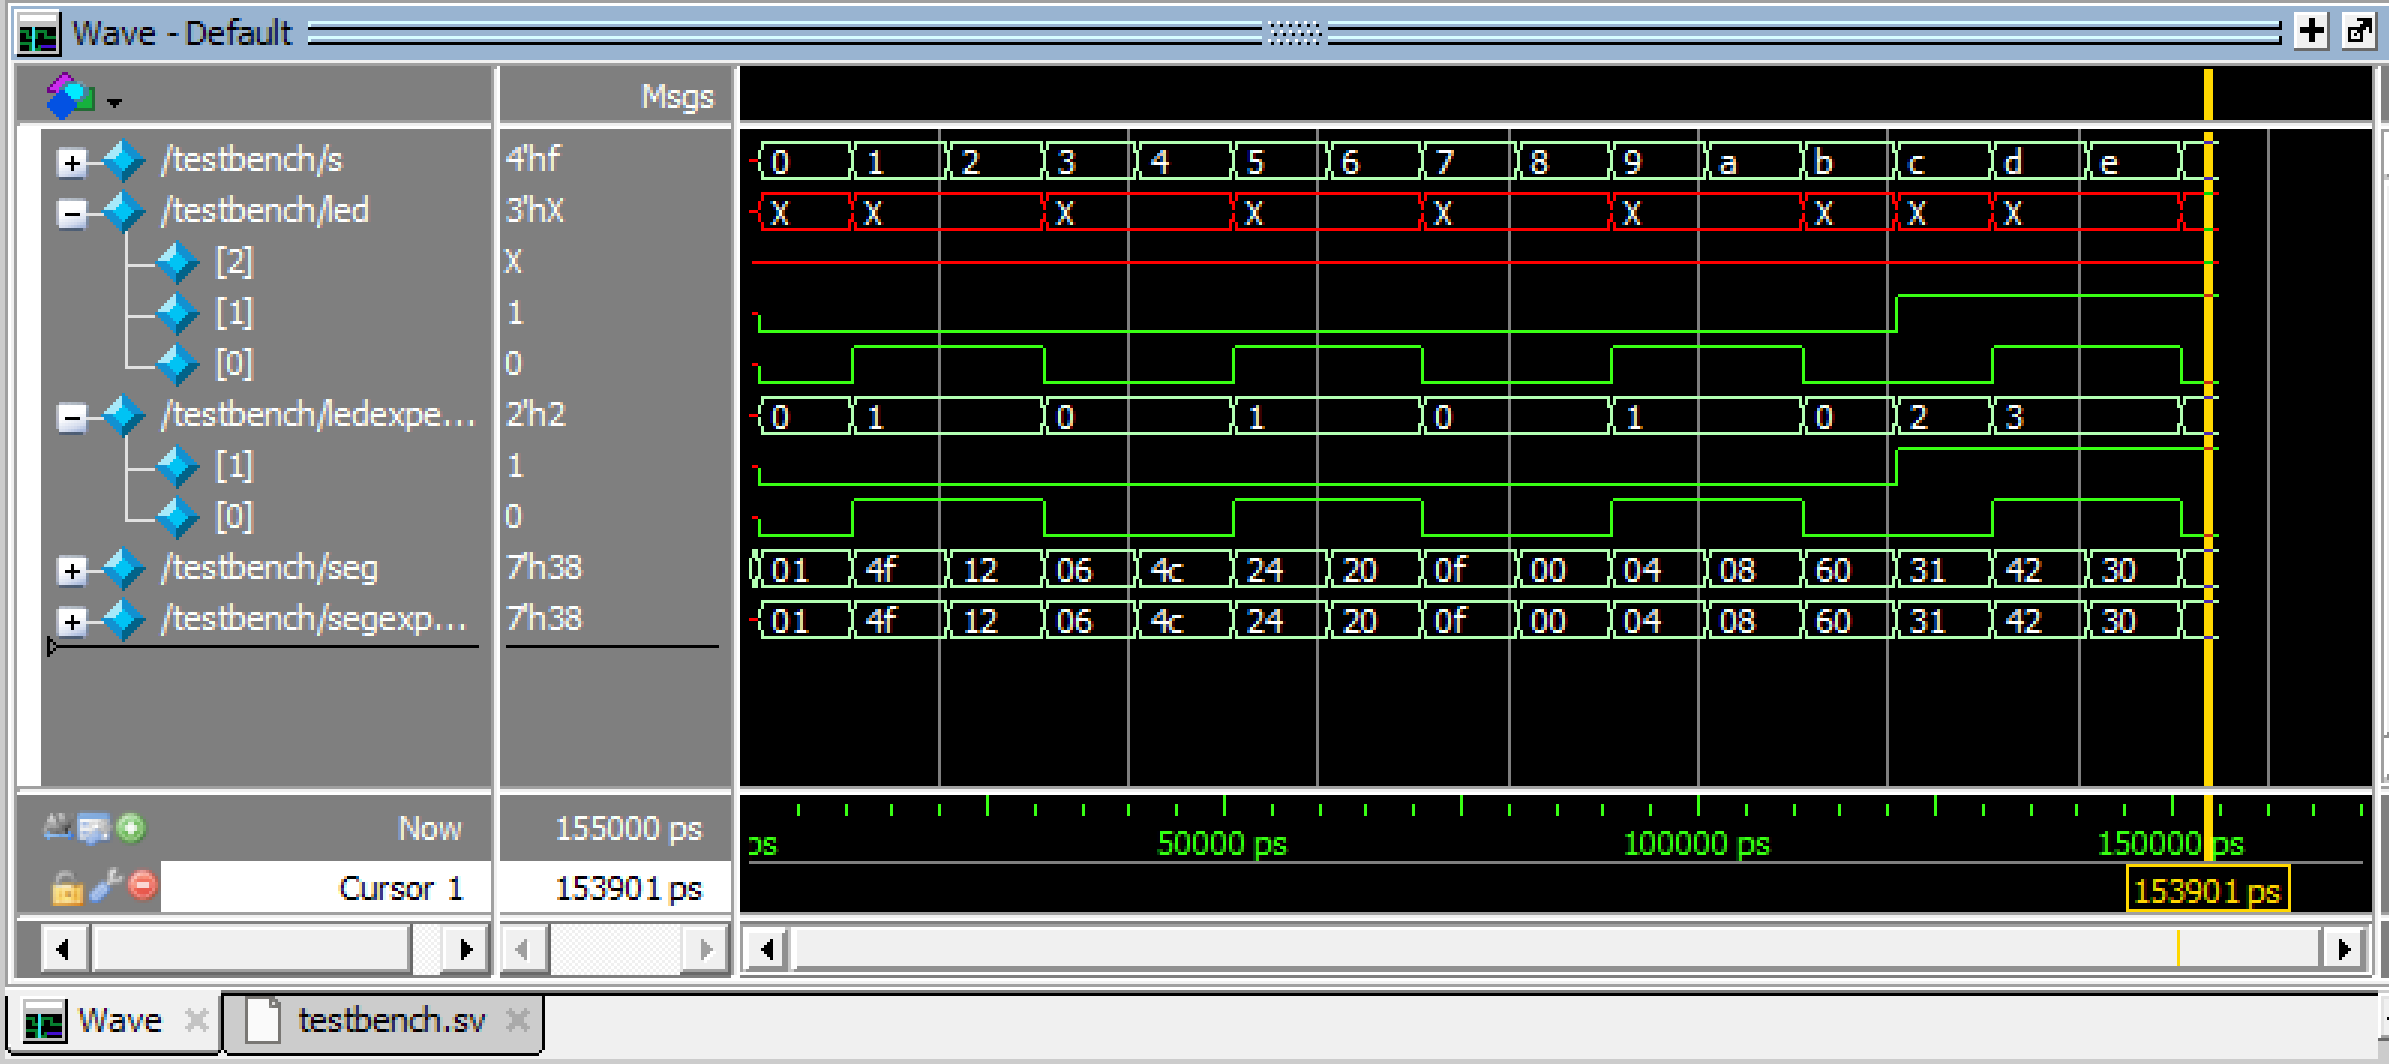Select the Wave tab

coord(118,1021)
